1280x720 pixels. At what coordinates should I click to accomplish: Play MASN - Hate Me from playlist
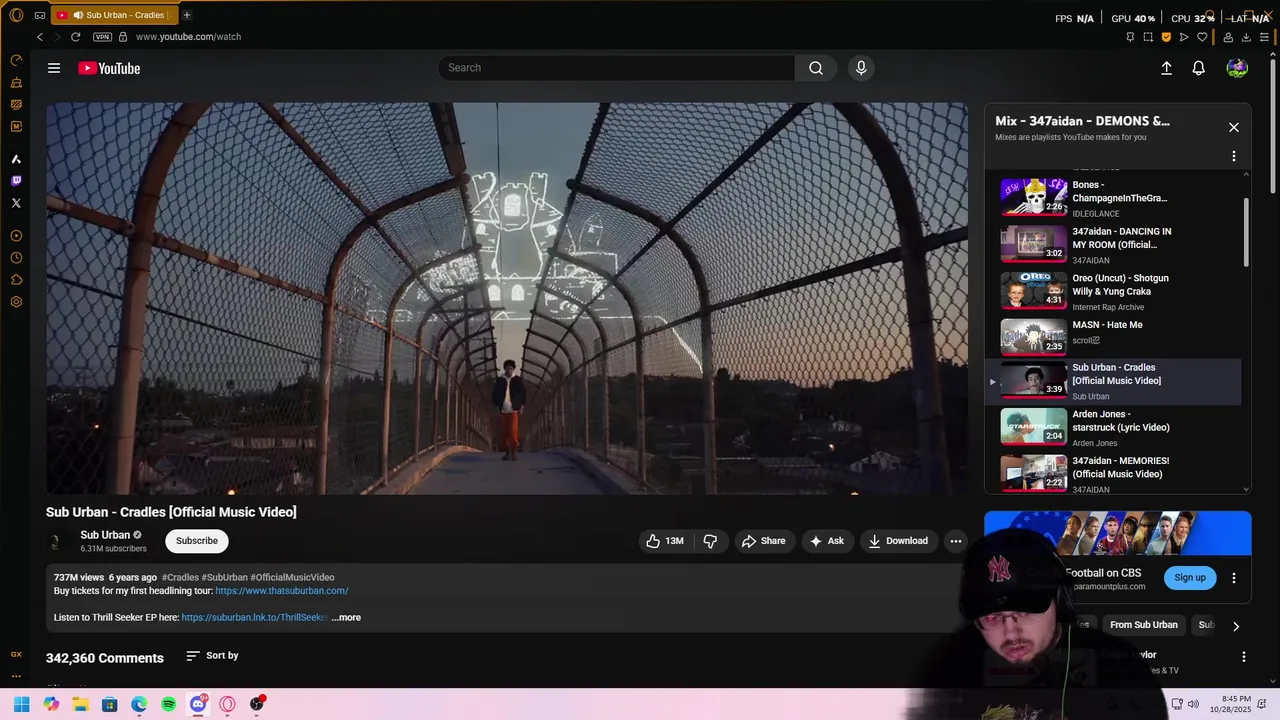pos(1113,336)
